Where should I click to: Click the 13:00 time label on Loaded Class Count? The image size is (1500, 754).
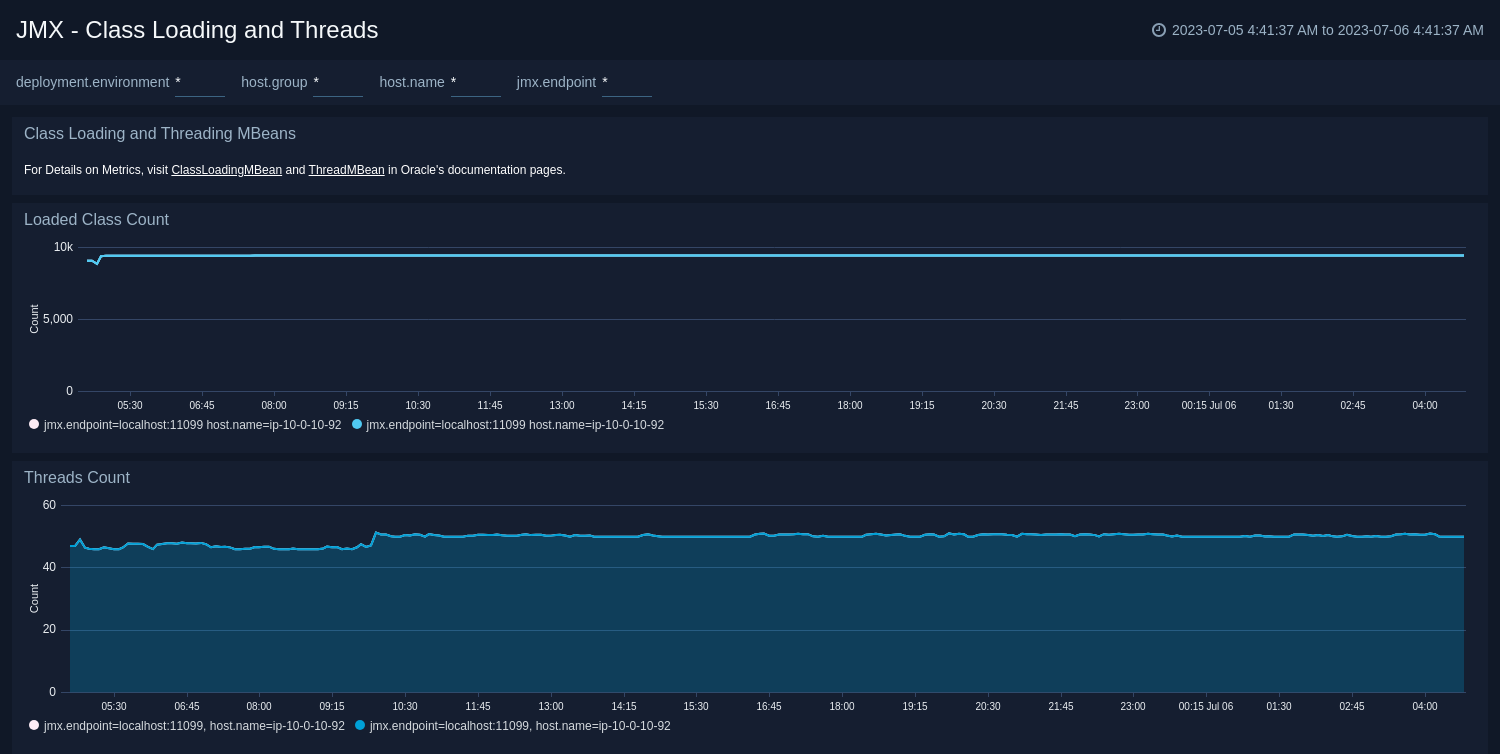tap(562, 405)
